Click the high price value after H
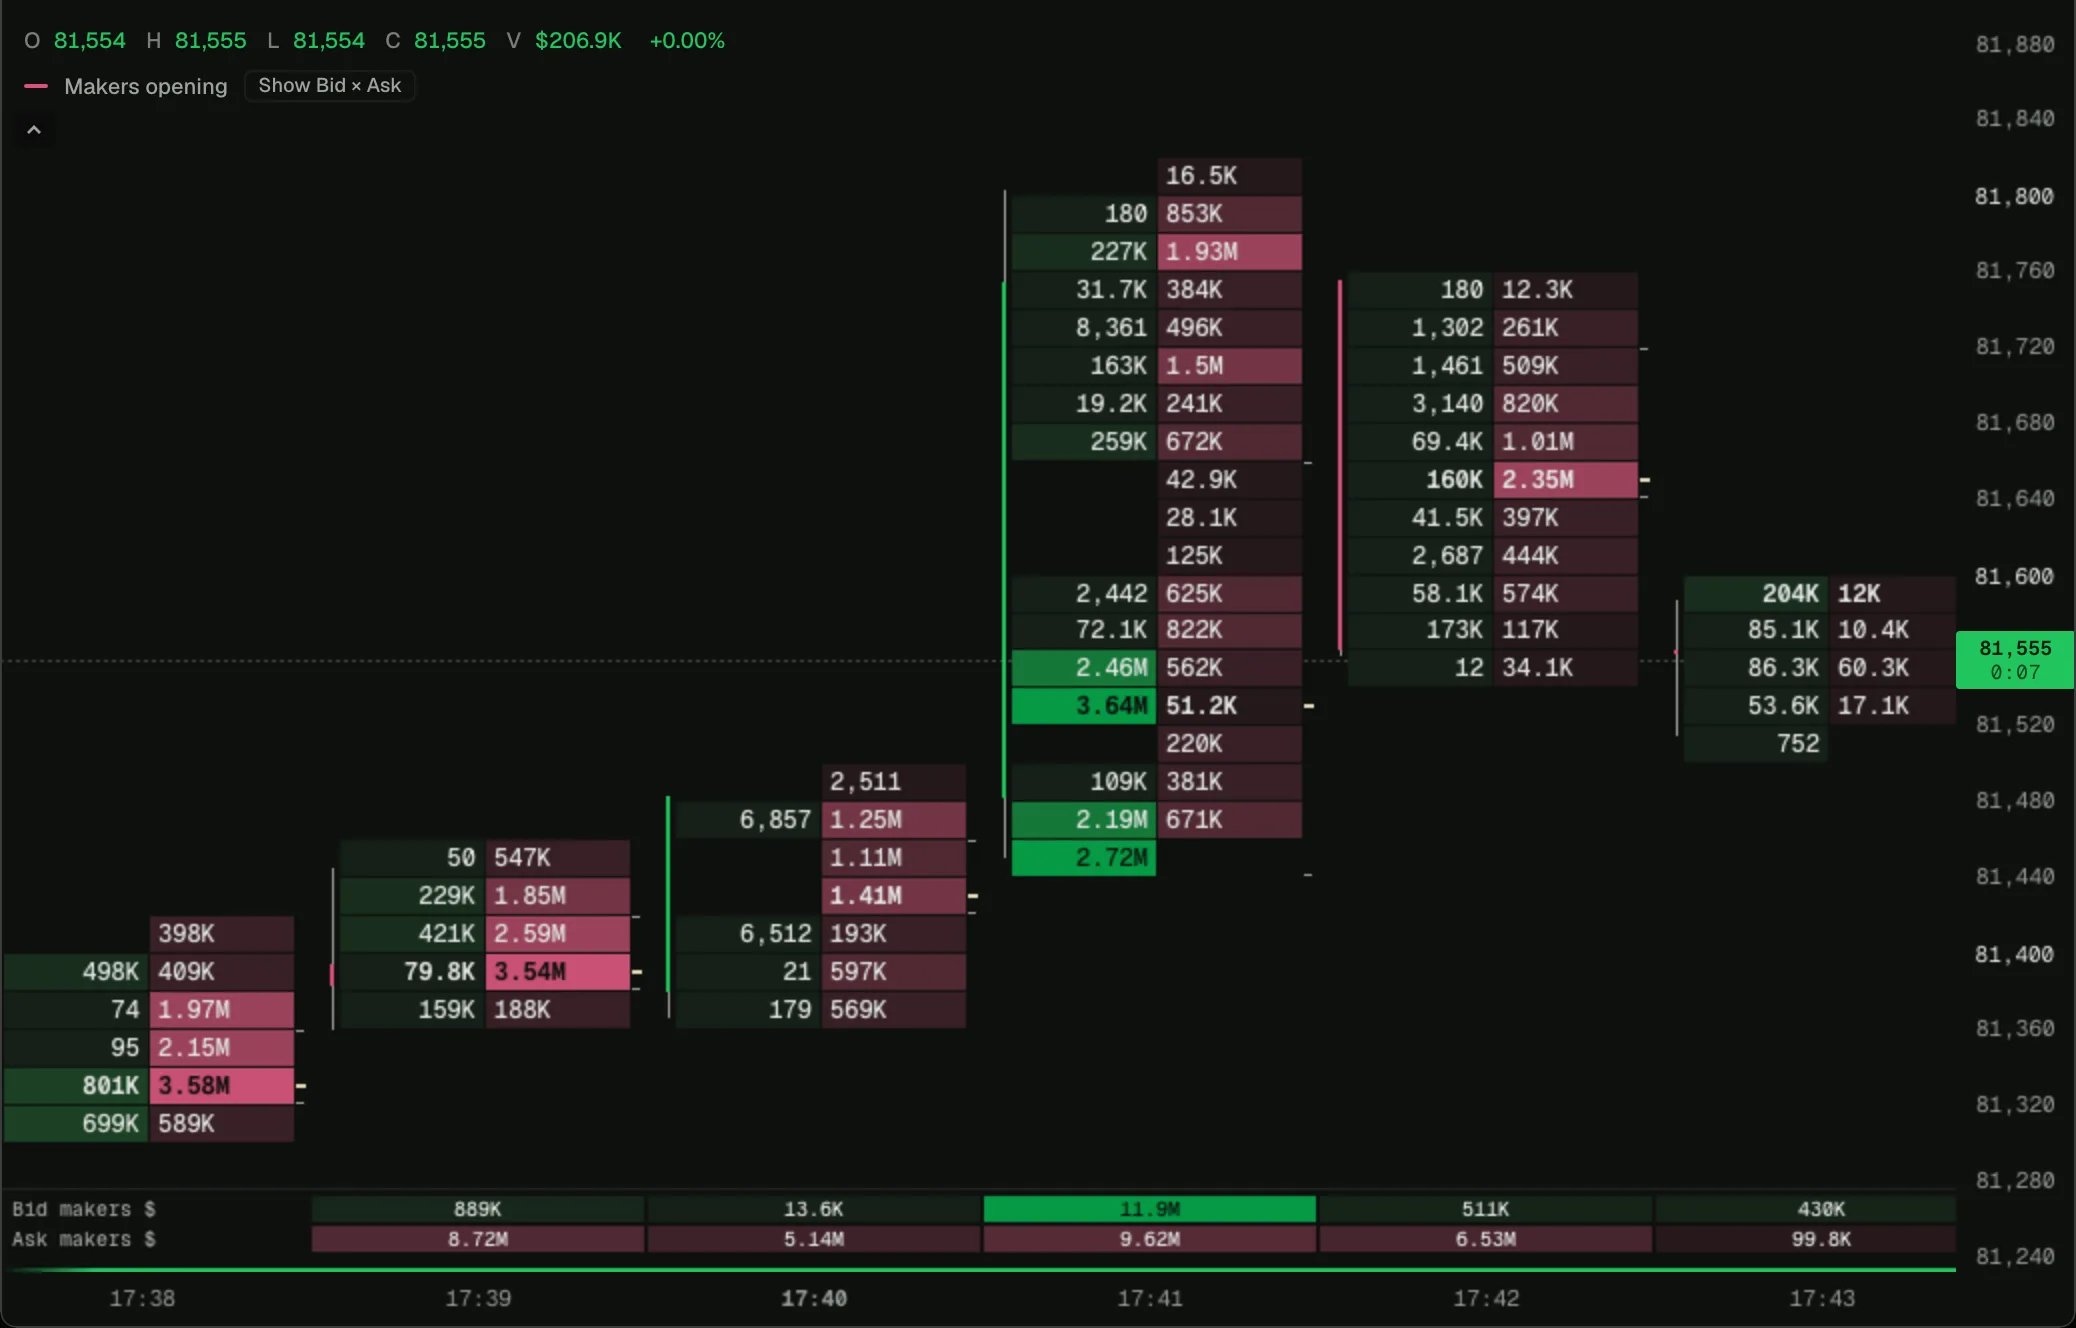This screenshot has width=2076, height=1328. 210,41
